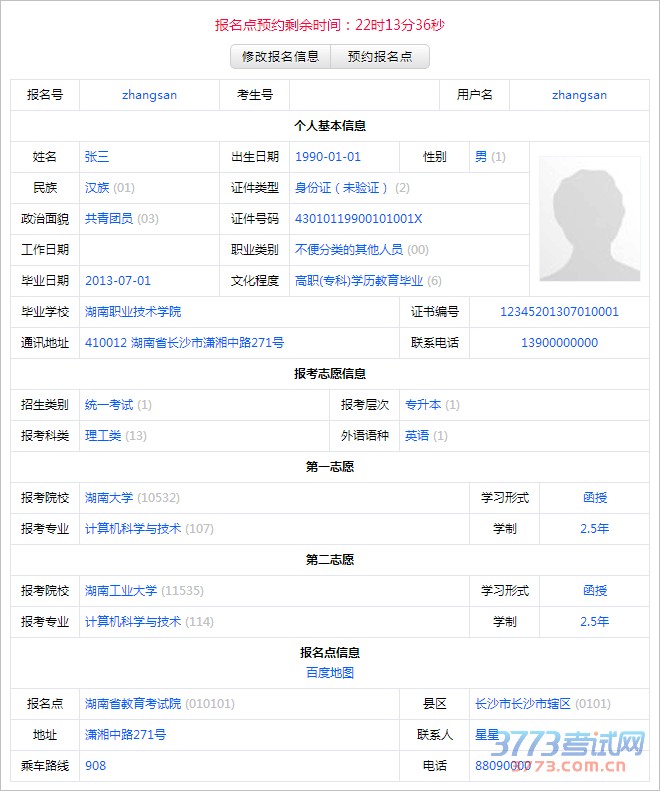Screen dimensions: 660x791
Task: Click district value 长沙市长沙市辖区
Action: coord(523,704)
